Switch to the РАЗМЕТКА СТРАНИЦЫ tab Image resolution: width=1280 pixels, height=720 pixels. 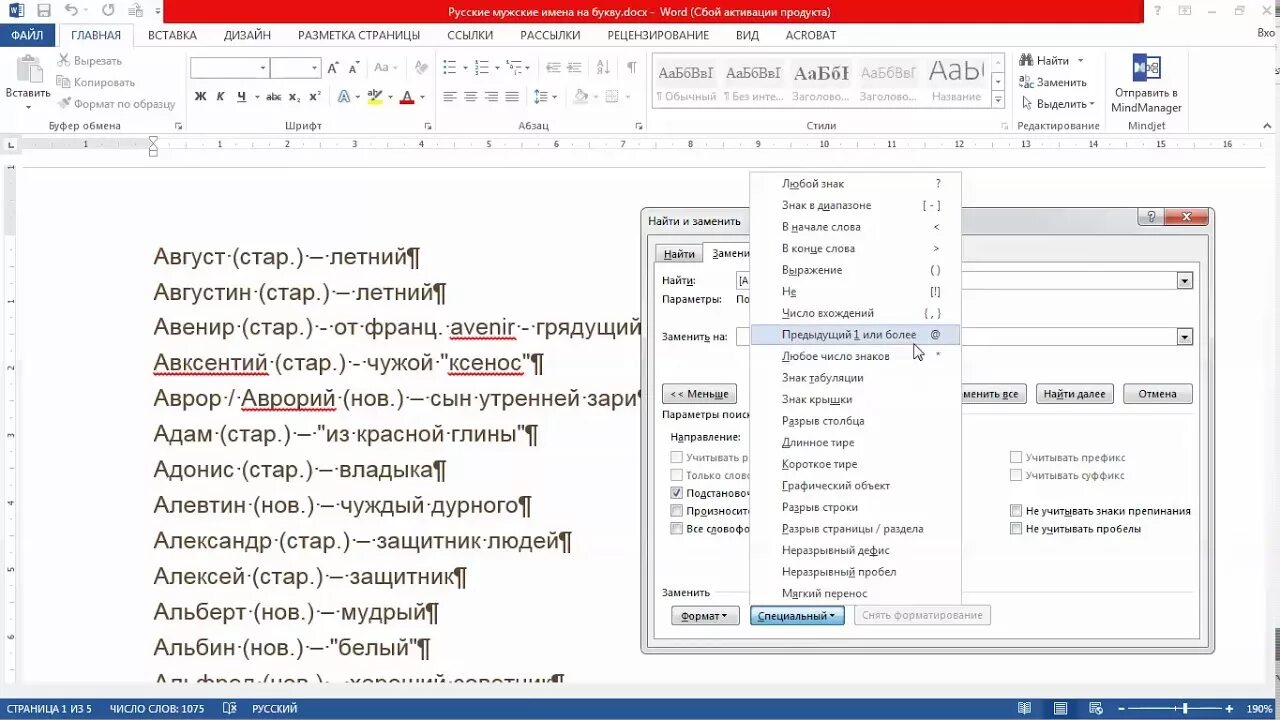pos(359,35)
